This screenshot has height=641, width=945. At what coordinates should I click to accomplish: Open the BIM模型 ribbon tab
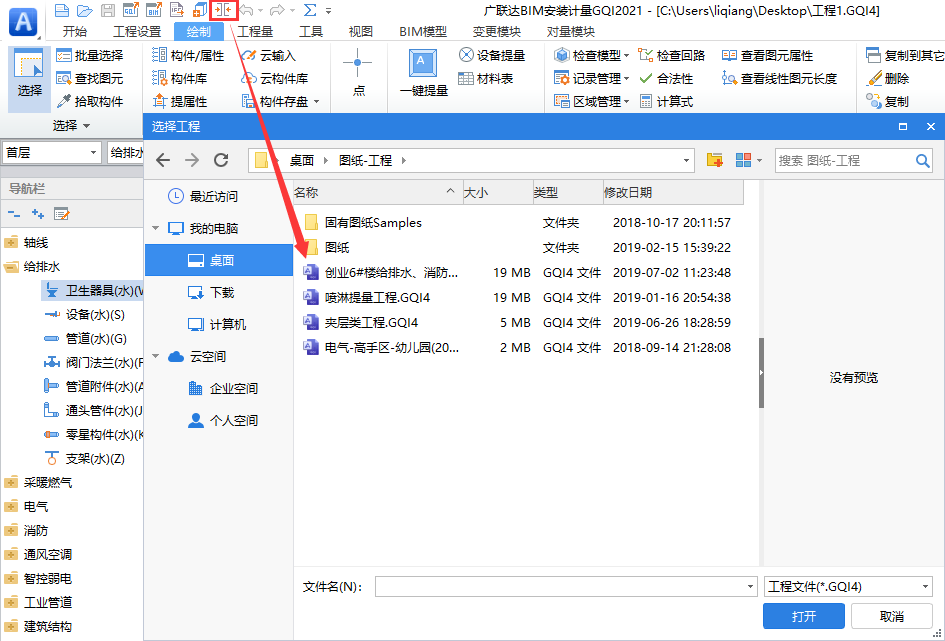tap(423, 31)
